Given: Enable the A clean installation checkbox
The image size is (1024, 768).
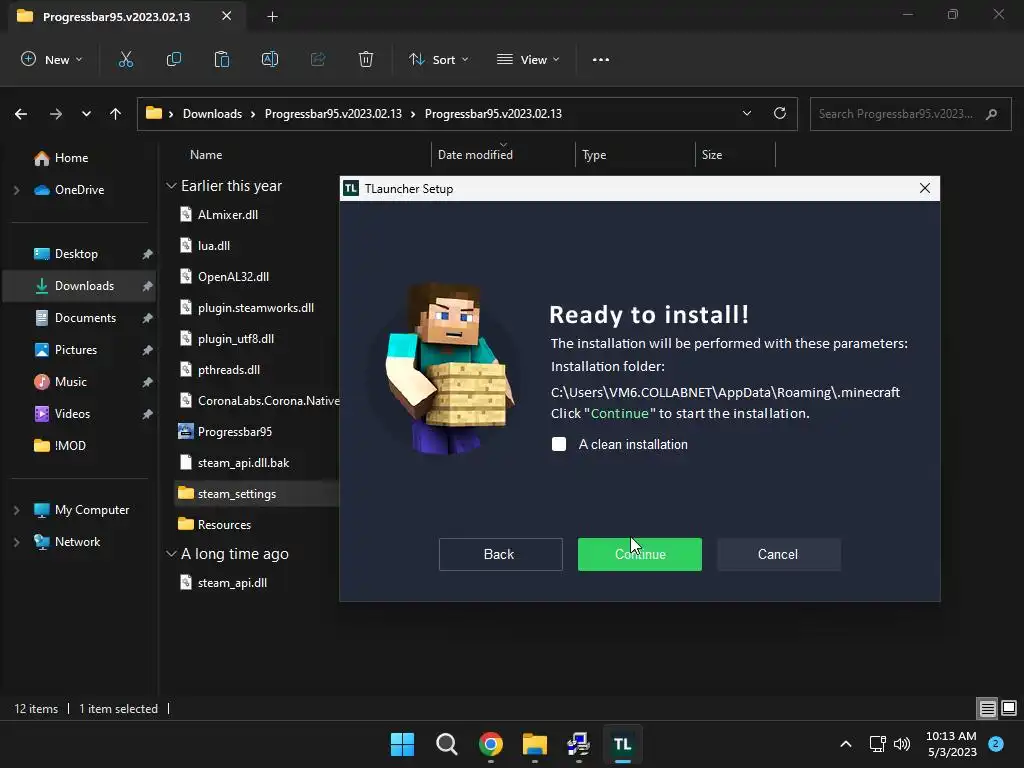Looking at the screenshot, I should point(559,444).
